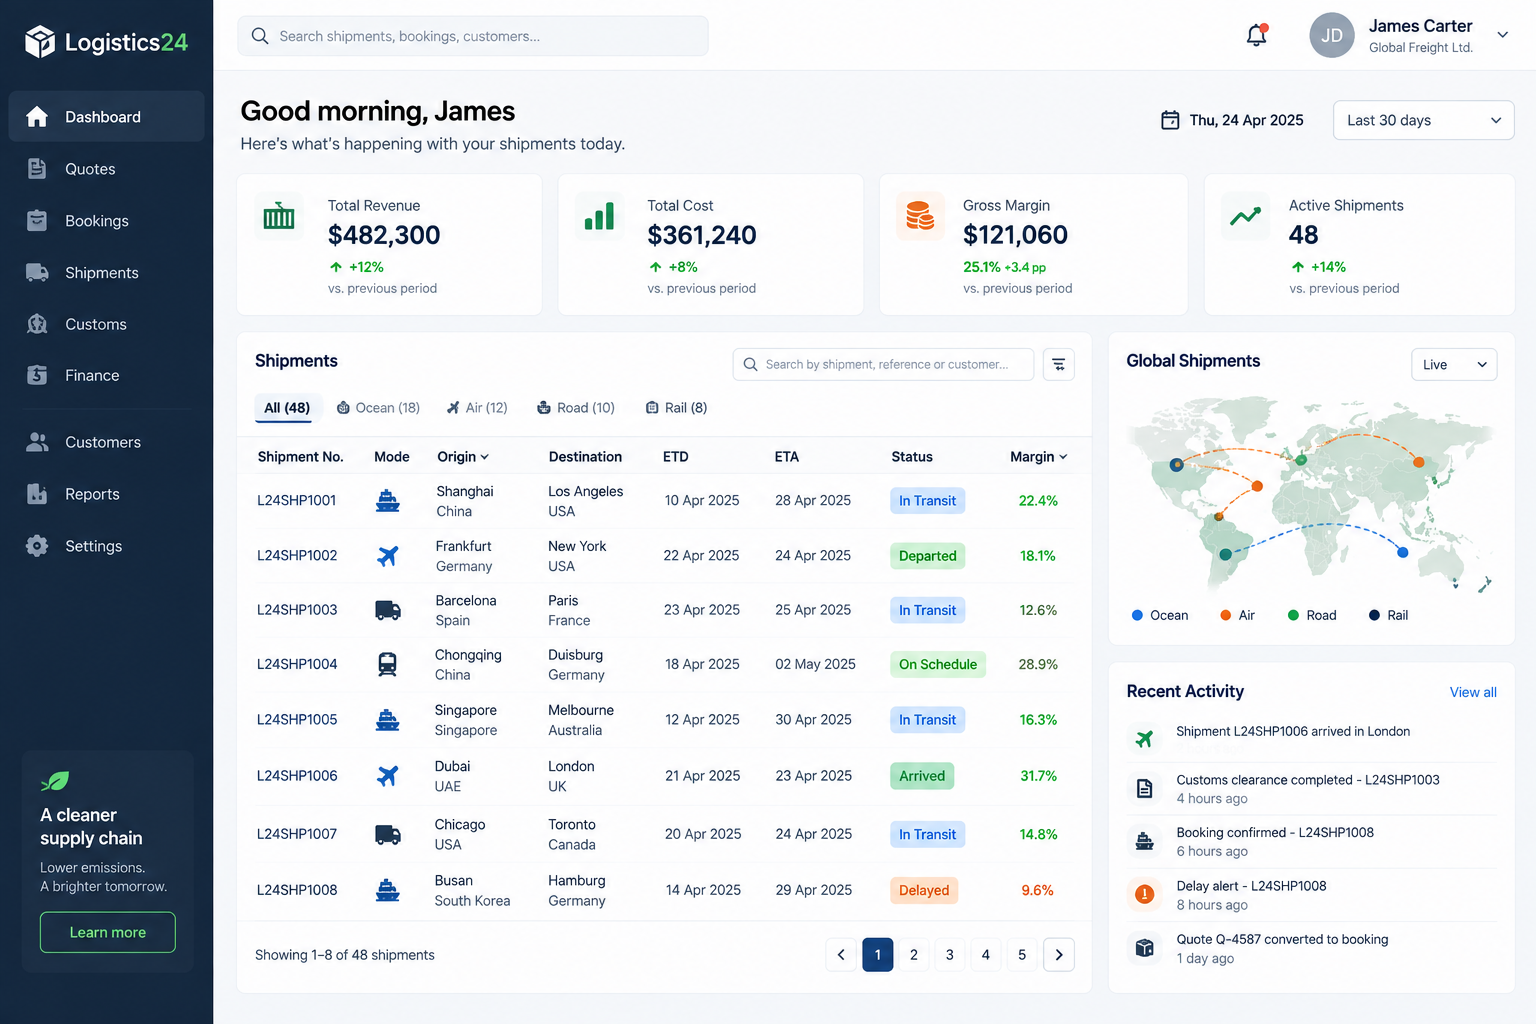Image resolution: width=1536 pixels, height=1024 pixels.
Task: Click the Total Cost bar chart icon
Action: click(x=599, y=216)
